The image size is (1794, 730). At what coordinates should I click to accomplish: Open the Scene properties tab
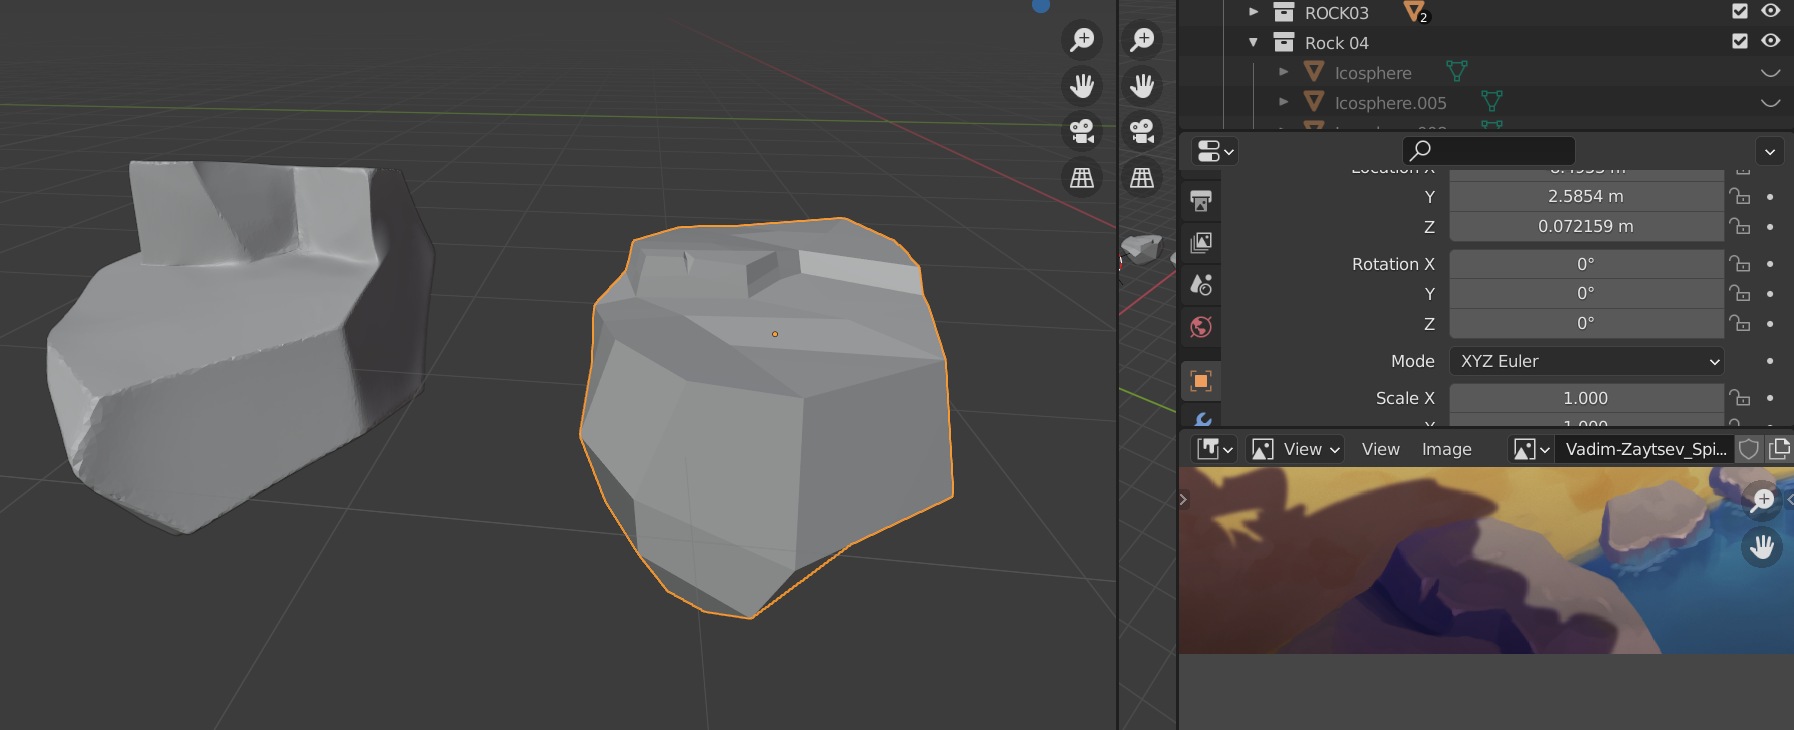pyautogui.click(x=1201, y=285)
